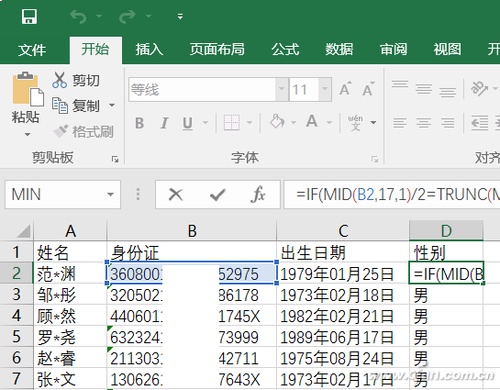Click the Save icon in quick access toolbar
Image resolution: width=500 pixels, height=390 pixels.
tap(29, 16)
